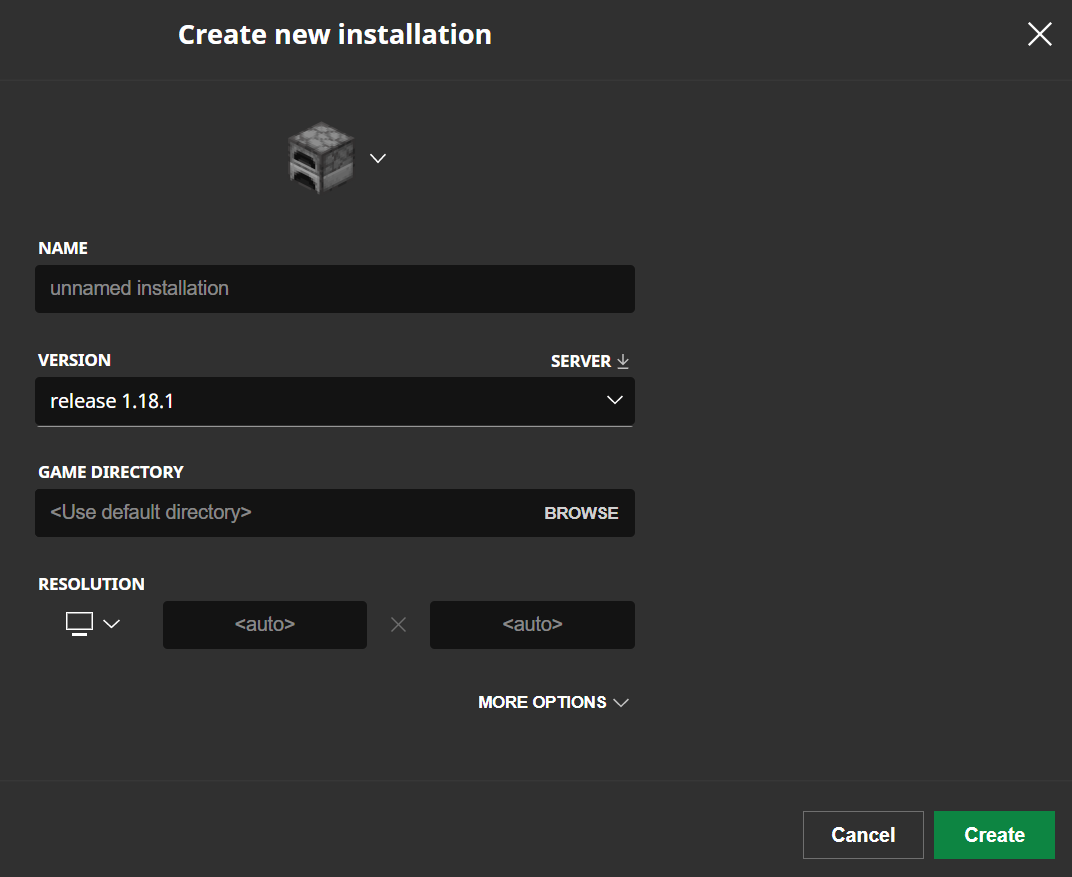This screenshot has width=1072, height=877.
Task: Click the furnace block installation icon
Action: pos(320,158)
